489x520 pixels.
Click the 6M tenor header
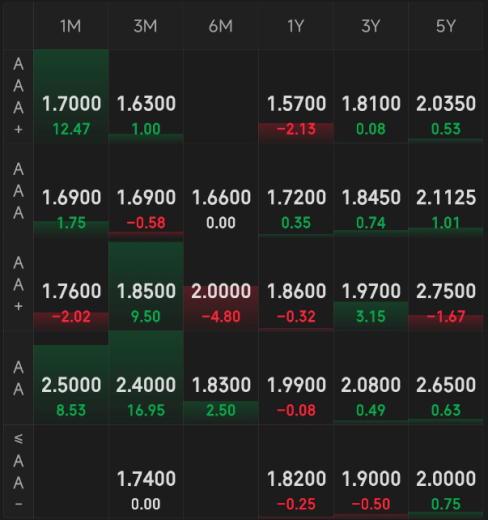pyautogui.click(x=221, y=26)
